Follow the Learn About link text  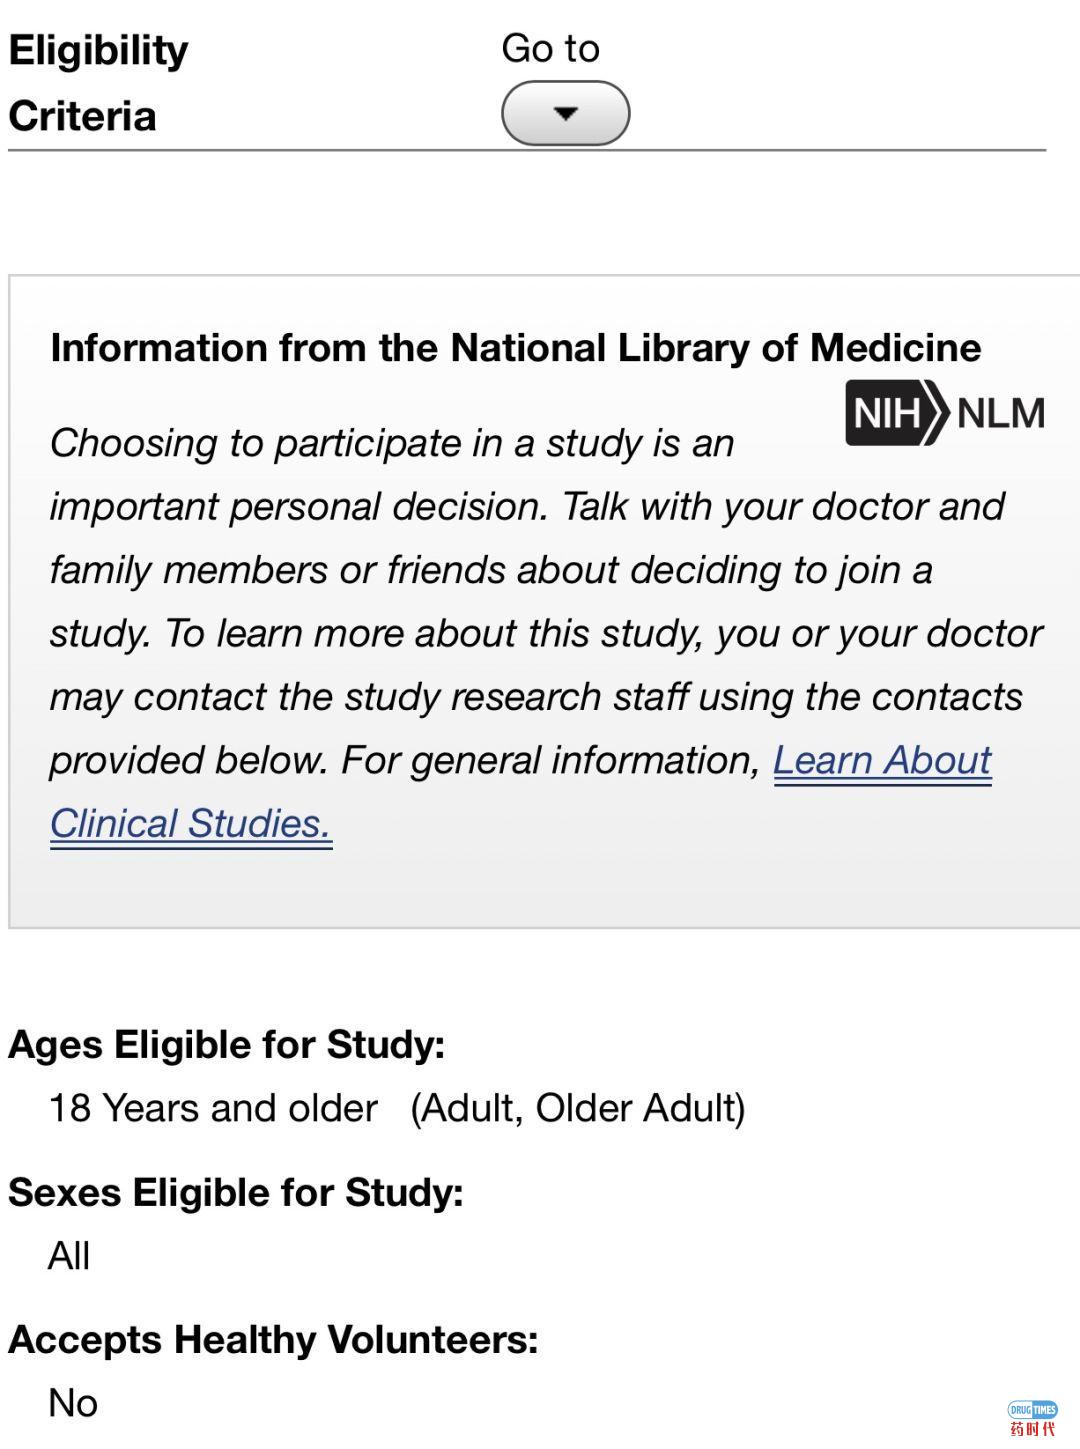[x=882, y=761]
